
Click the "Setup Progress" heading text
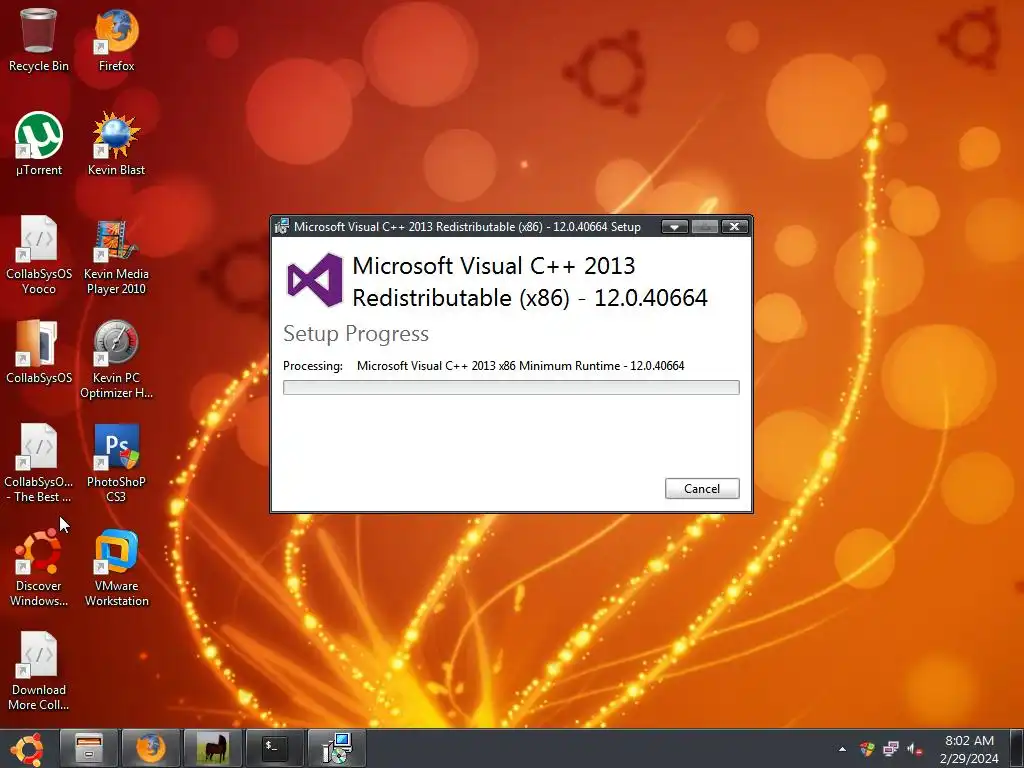pos(356,334)
